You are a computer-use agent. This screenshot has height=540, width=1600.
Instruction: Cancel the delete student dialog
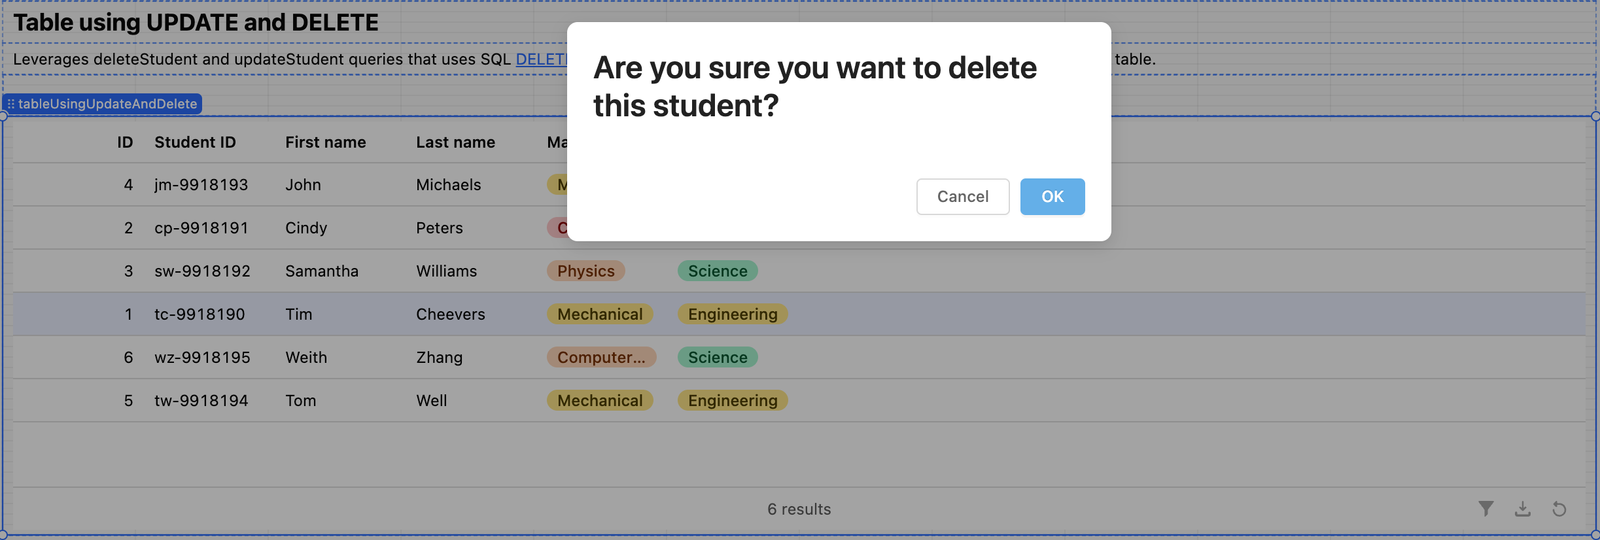click(x=962, y=197)
